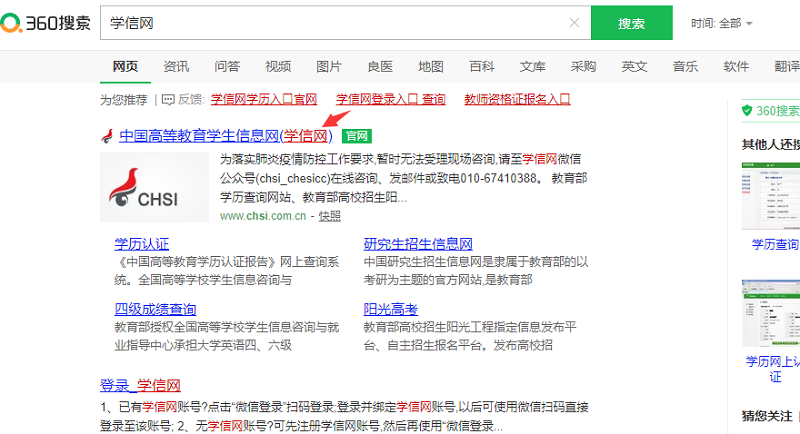Click the CHSI logo thumbnail
800x434 pixels.
pos(154,187)
